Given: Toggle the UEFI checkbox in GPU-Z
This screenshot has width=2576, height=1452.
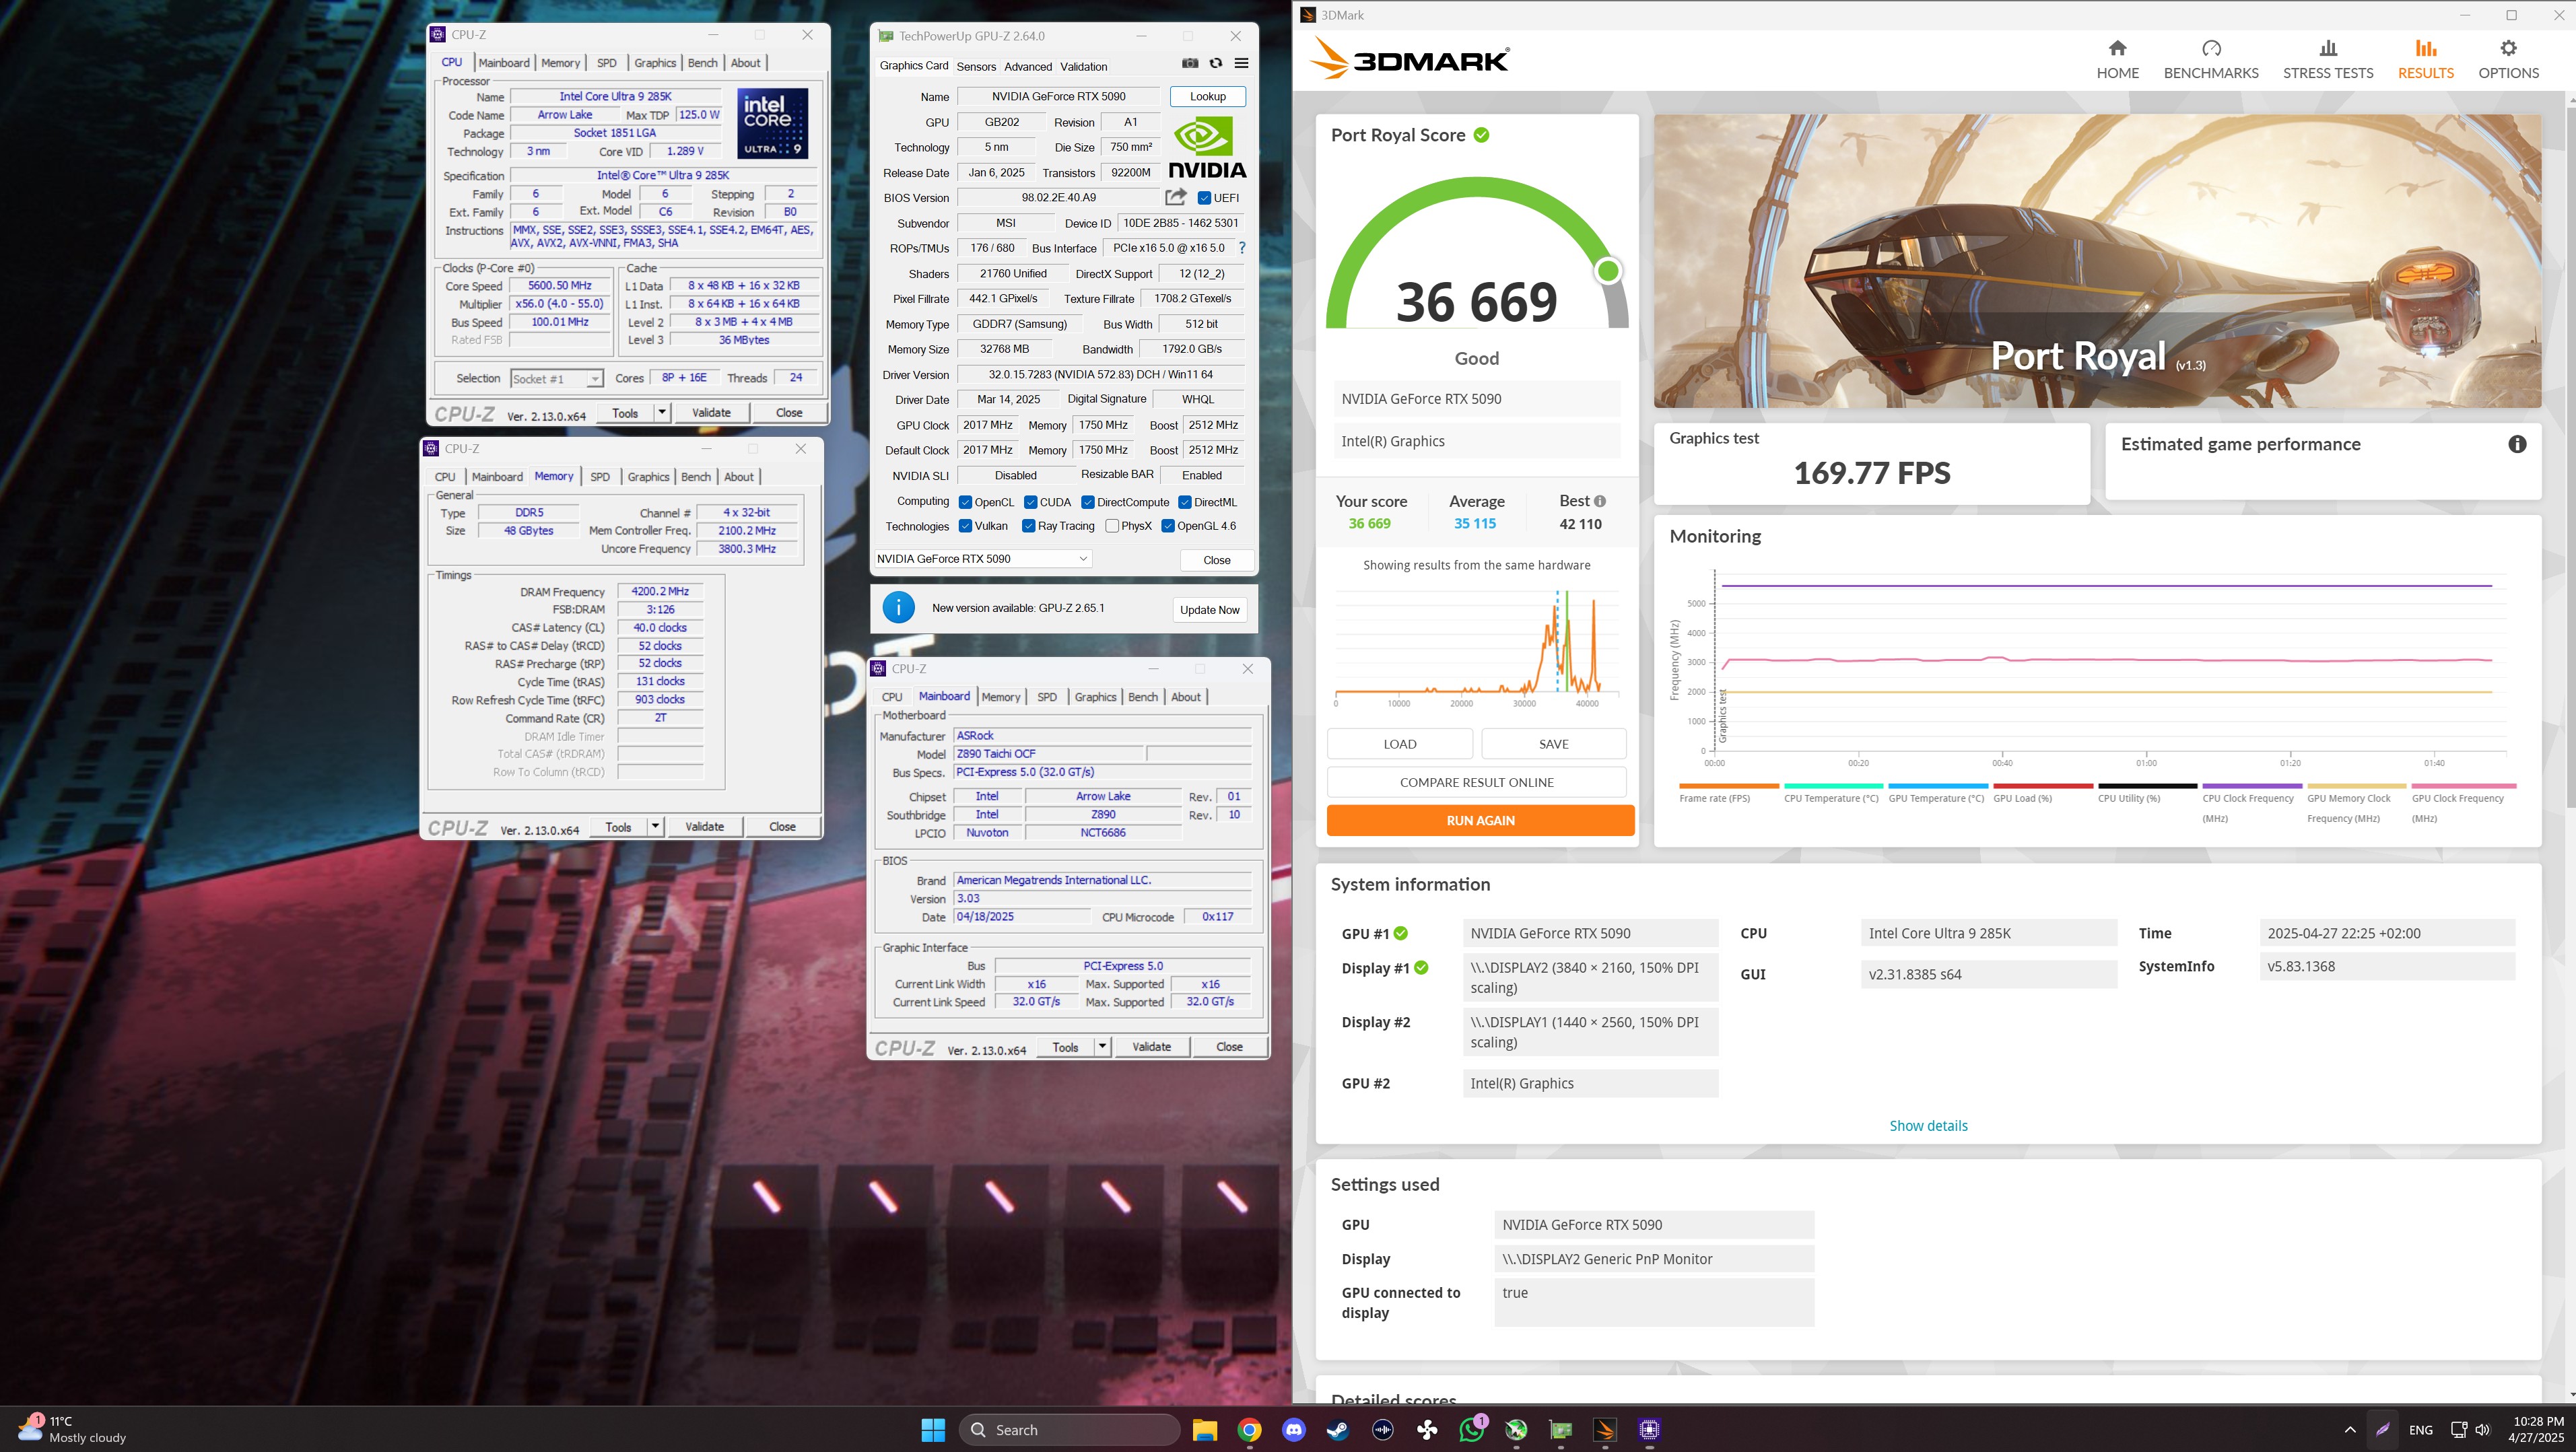Looking at the screenshot, I should pyautogui.click(x=1204, y=198).
